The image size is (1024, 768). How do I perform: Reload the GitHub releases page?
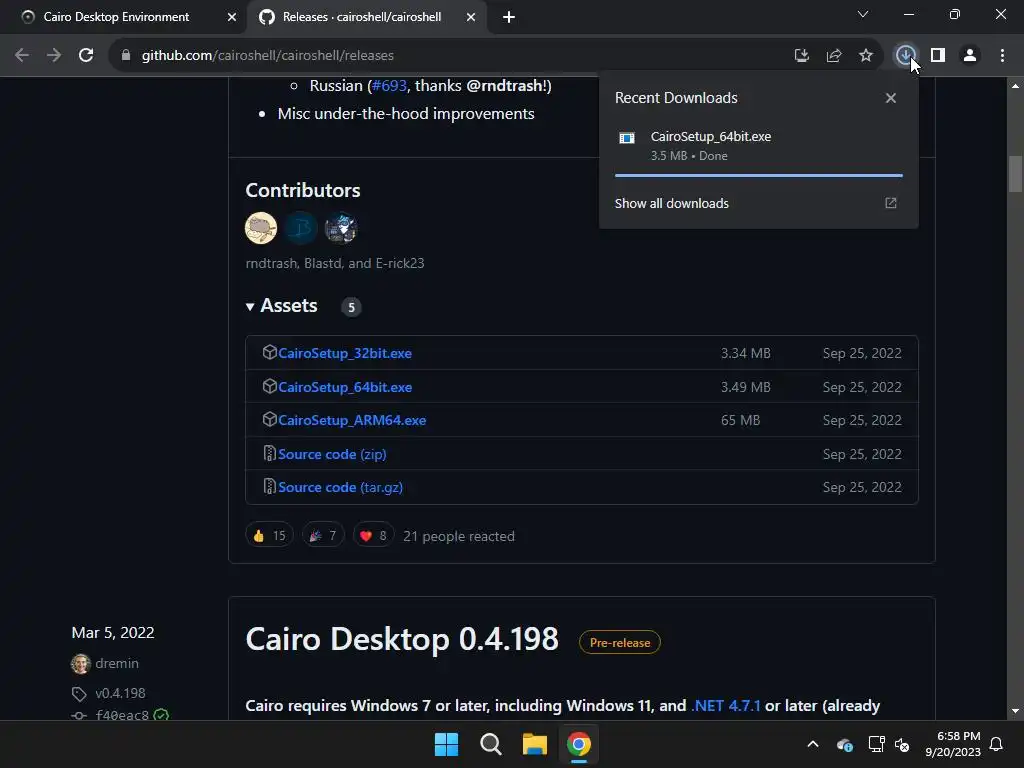(86, 56)
